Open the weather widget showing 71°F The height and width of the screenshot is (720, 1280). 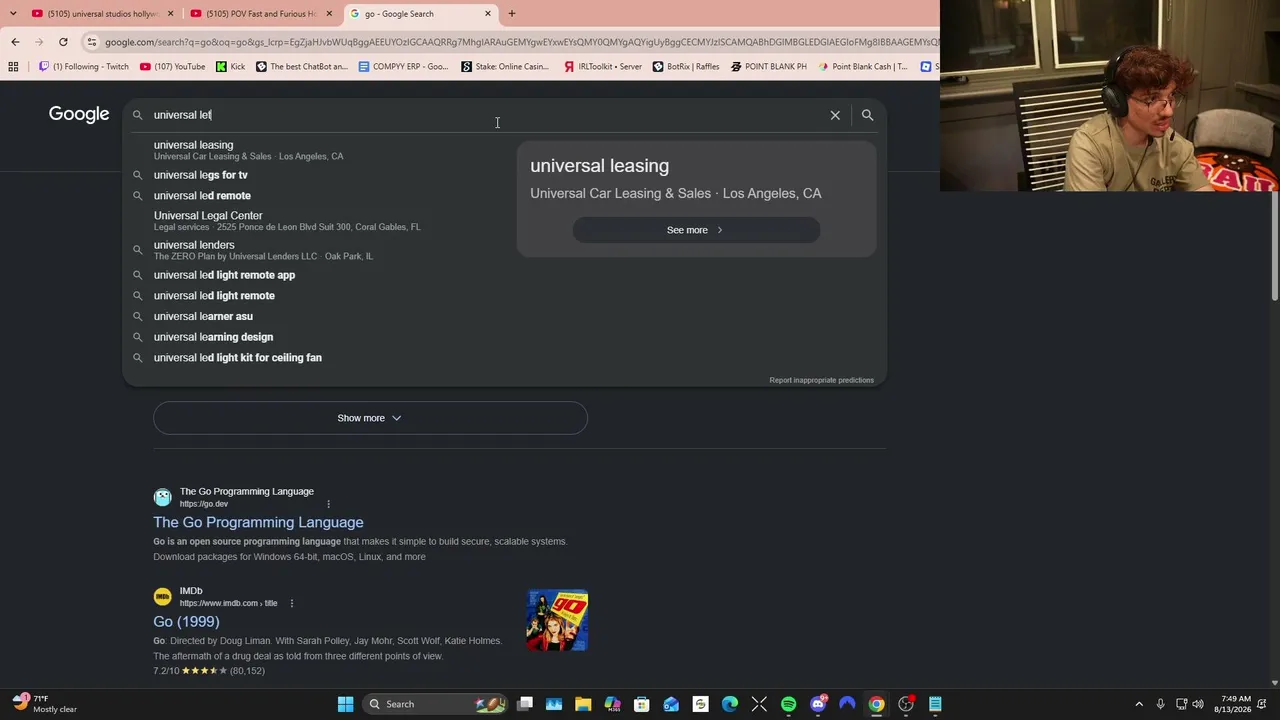[45, 704]
